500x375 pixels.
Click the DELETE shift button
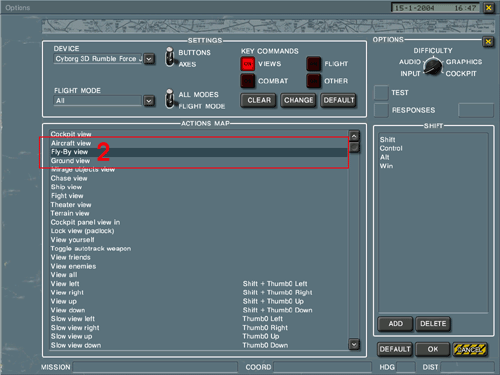(x=433, y=324)
